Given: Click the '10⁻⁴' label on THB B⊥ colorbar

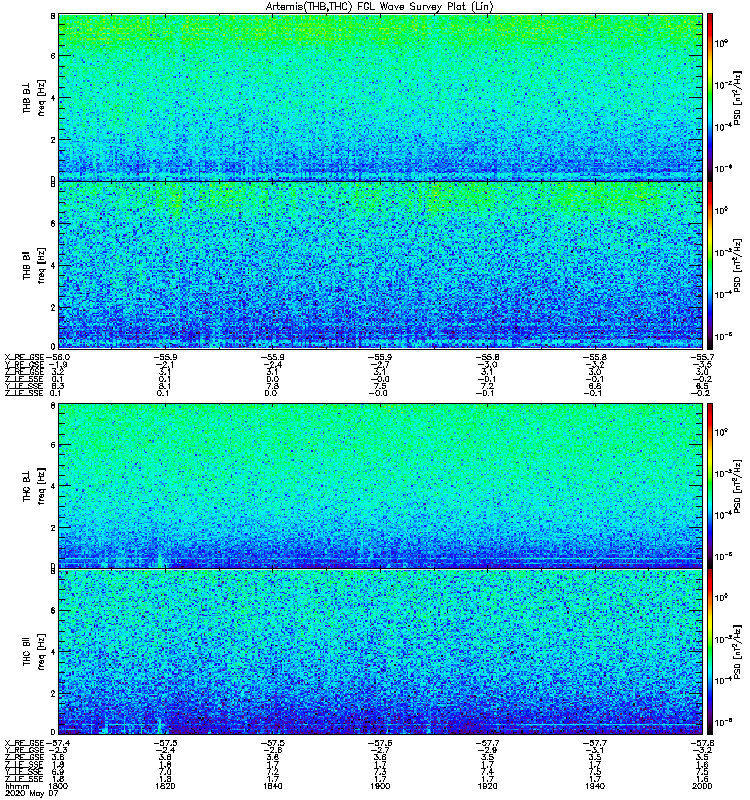Looking at the screenshot, I should coord(723,127).
